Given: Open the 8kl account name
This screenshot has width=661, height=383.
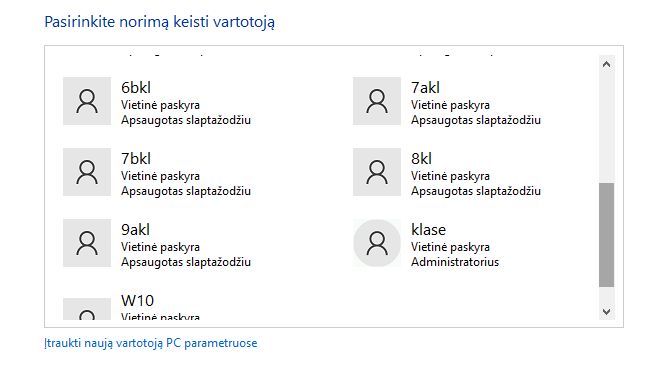Looking at the screenshot, I should 422,159.
